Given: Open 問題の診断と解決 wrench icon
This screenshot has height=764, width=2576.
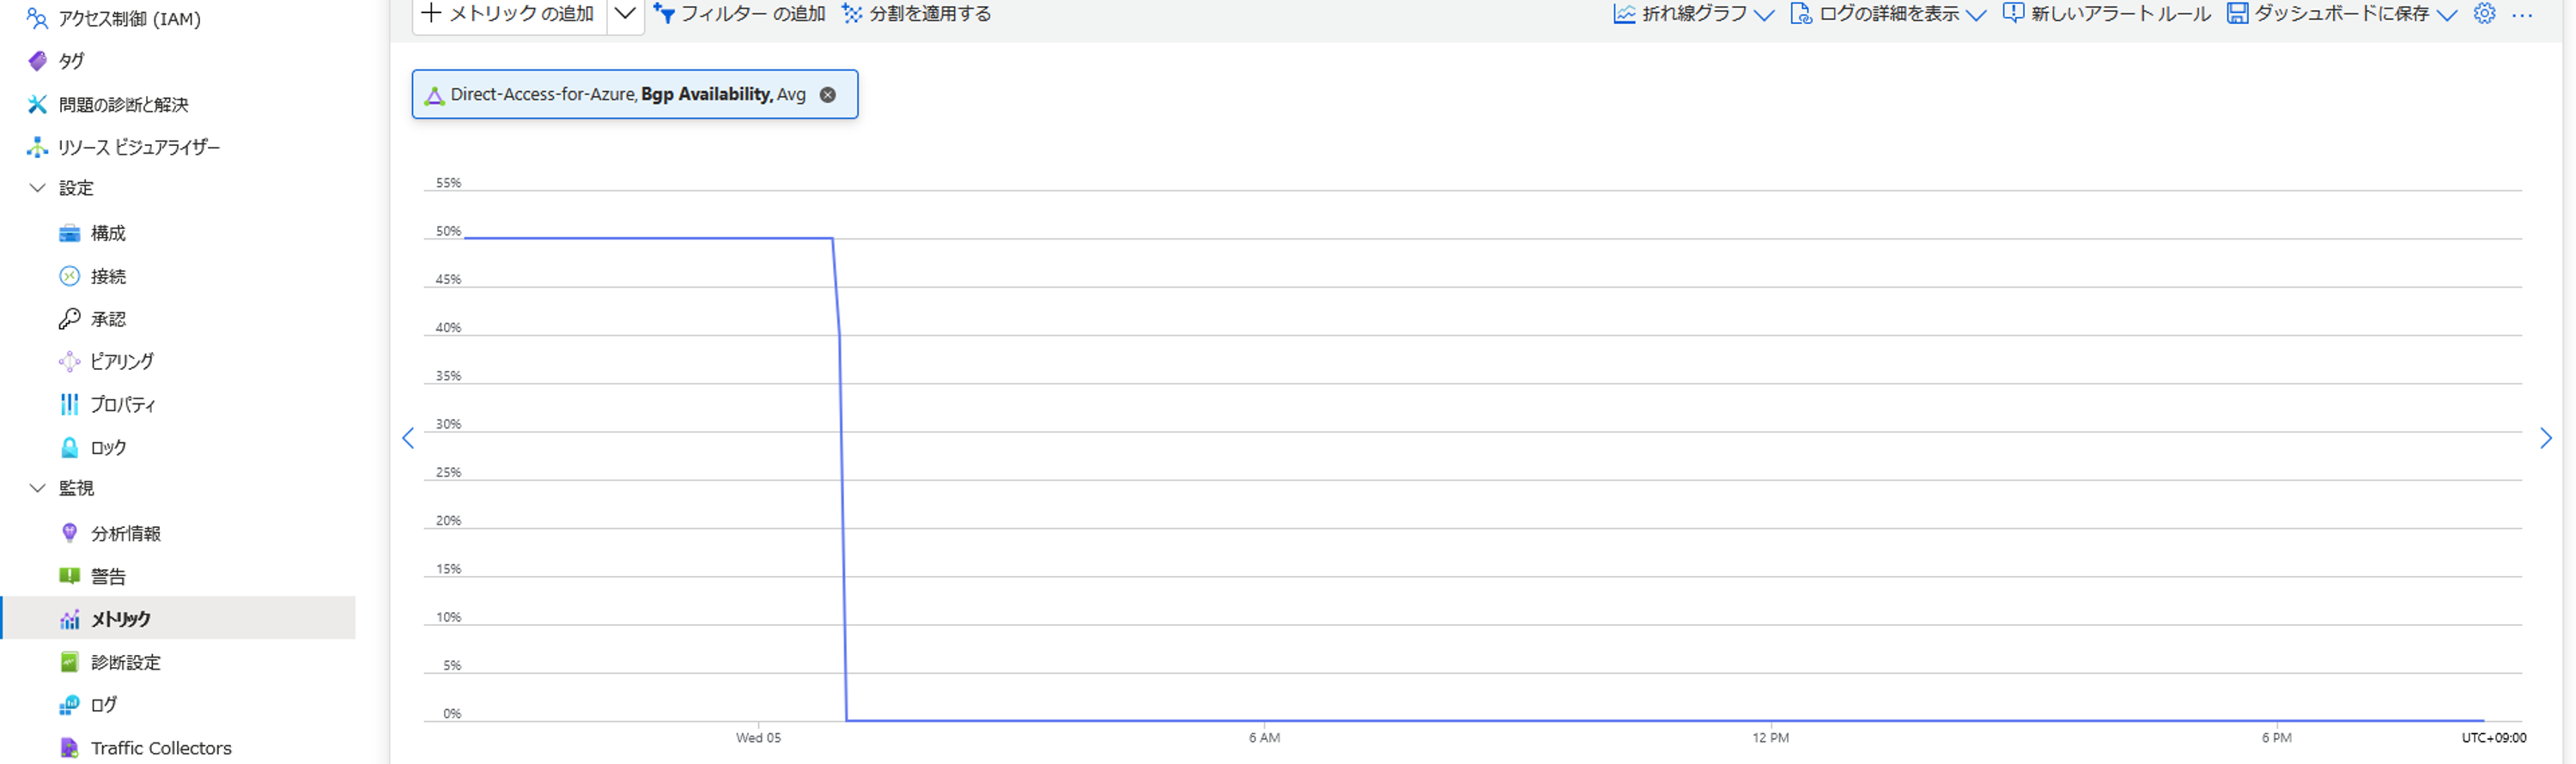Looking at the screenshot, I should click(x=37, y=104).
